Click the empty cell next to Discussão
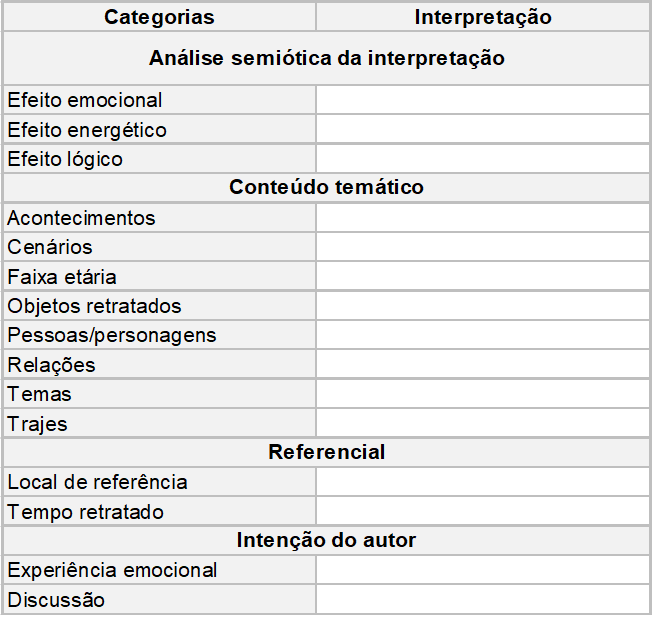 click(482, 600)
